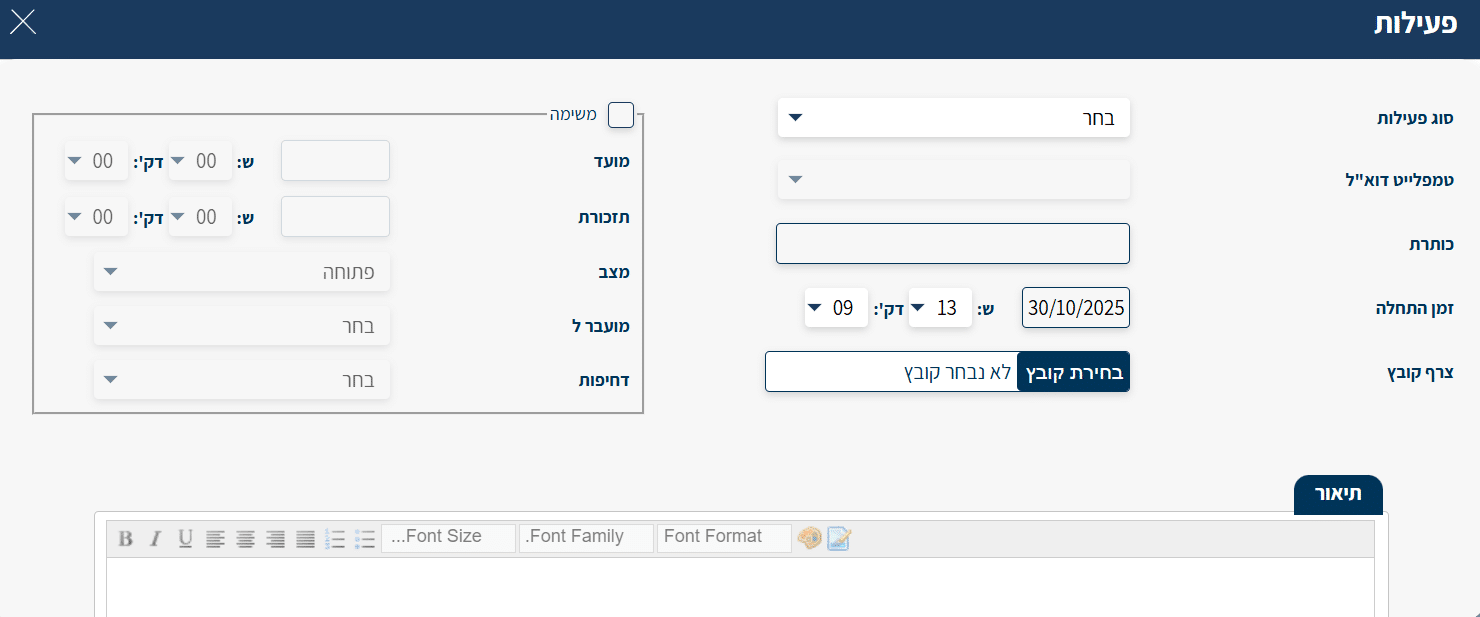Toggle bold formatting in the editor
The height and width of the screenshot is (617, 1480).
coord(125,539)
